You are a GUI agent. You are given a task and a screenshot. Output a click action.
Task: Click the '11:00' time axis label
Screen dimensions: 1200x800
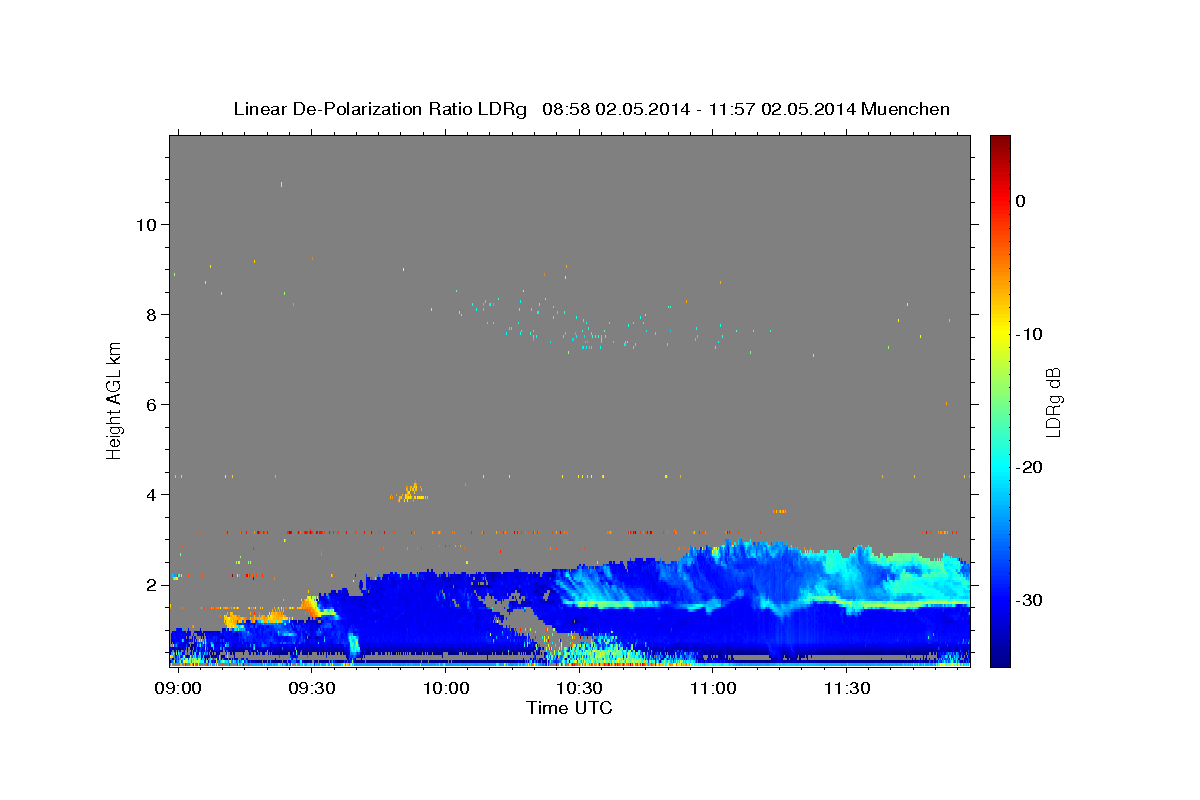(713, 689)
